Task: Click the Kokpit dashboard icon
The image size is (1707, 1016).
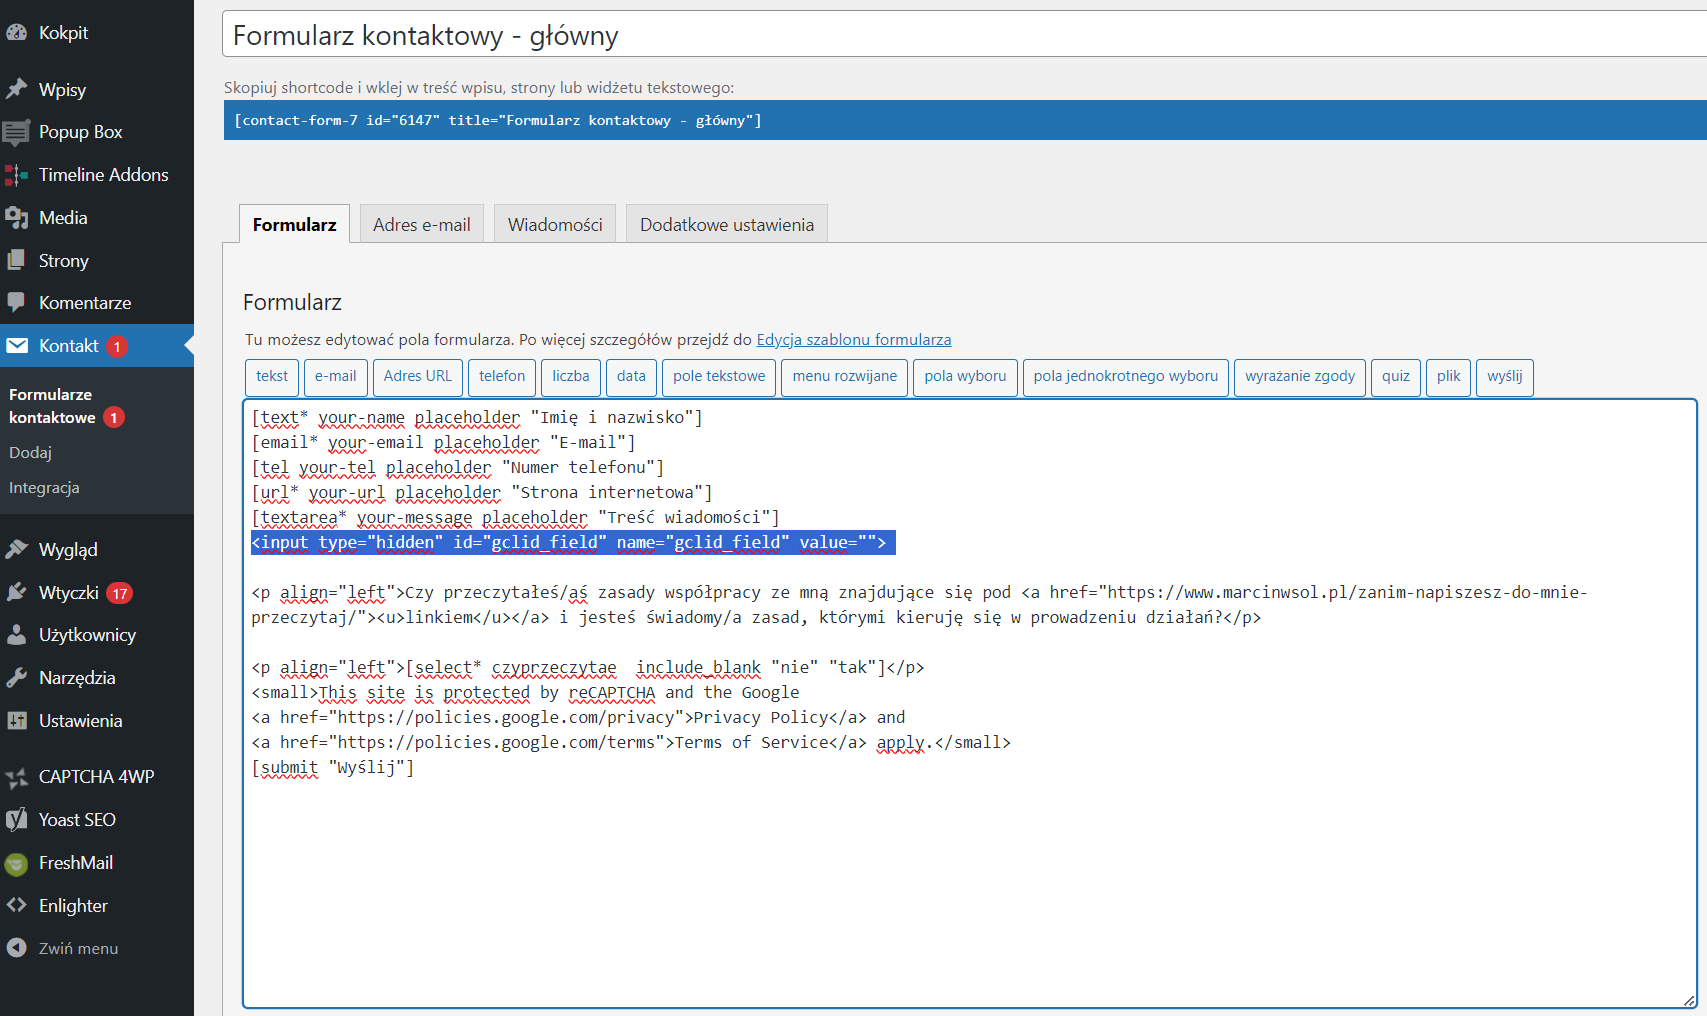Action: point(16,33)
